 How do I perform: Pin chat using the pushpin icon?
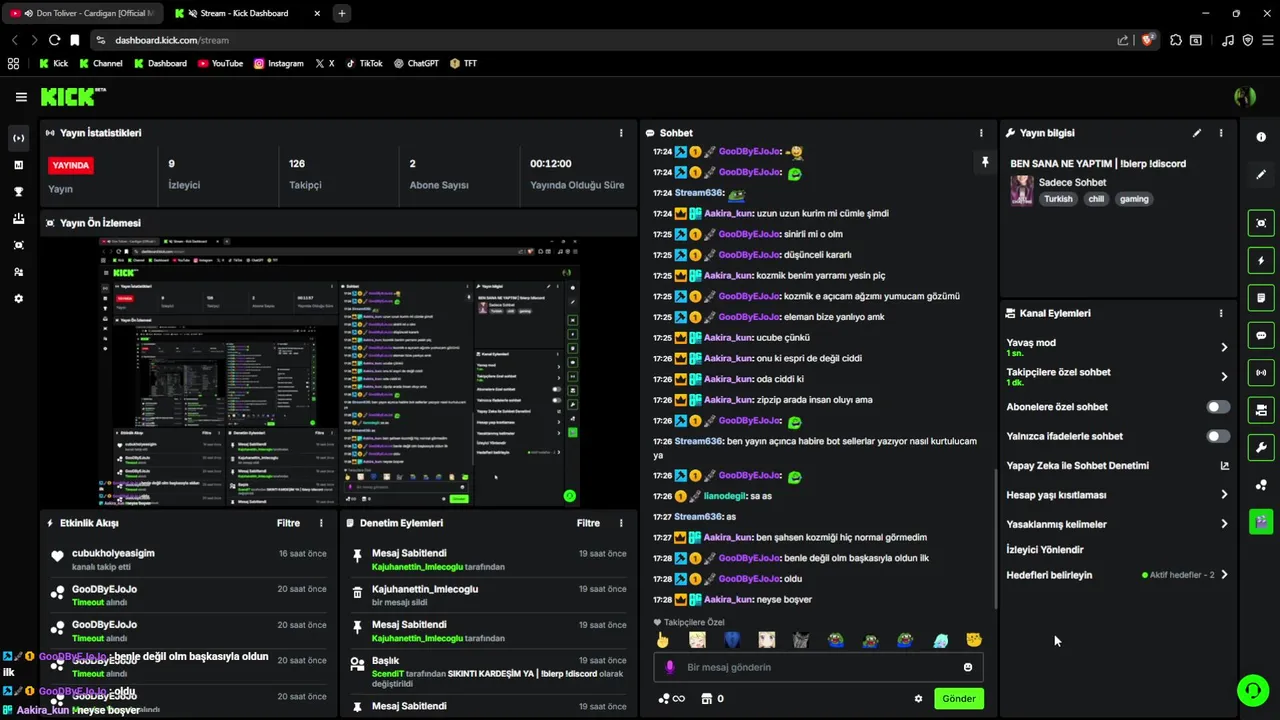[985, 162]
